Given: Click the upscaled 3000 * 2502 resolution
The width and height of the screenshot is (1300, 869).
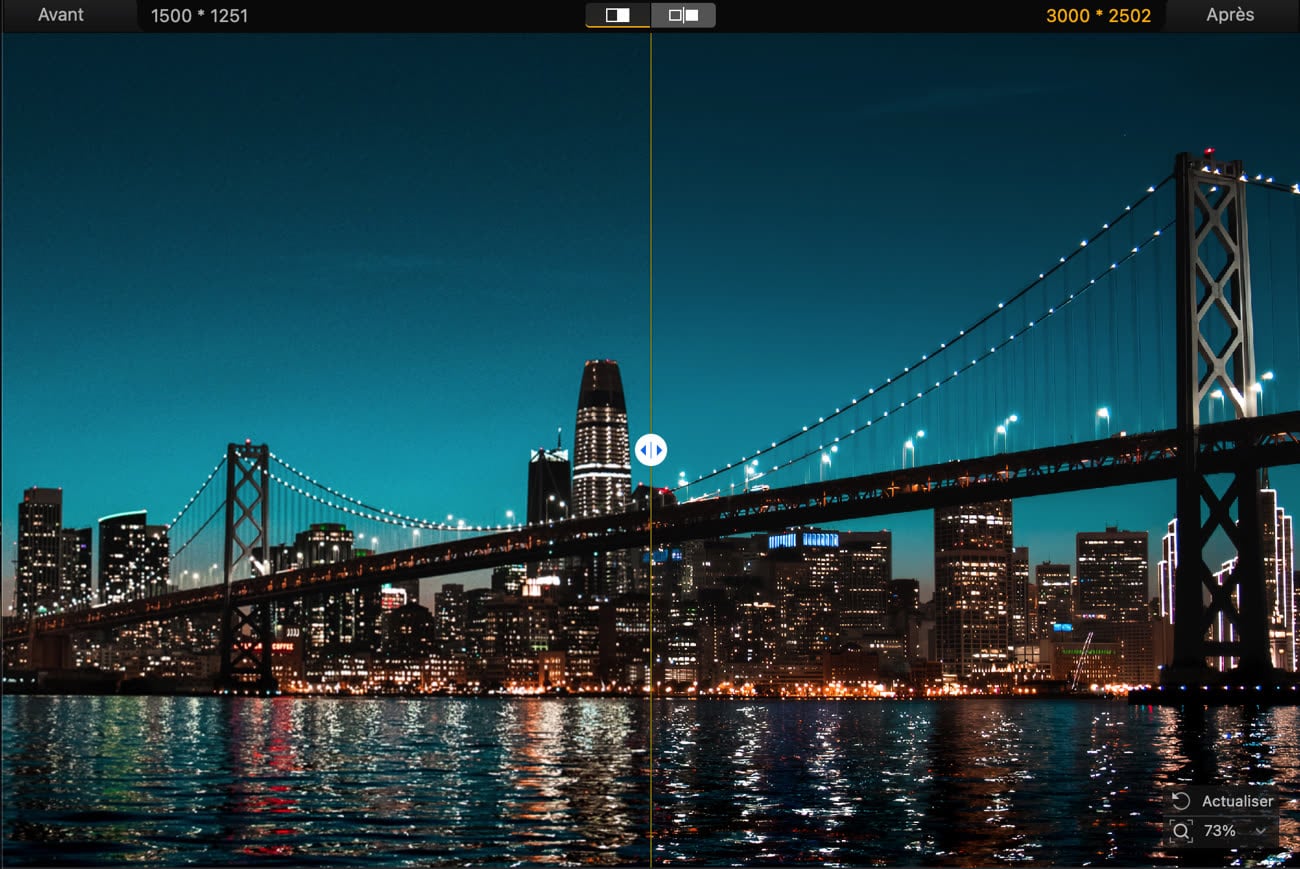Looking at the screenshot, I should [x=1098, y=16].
